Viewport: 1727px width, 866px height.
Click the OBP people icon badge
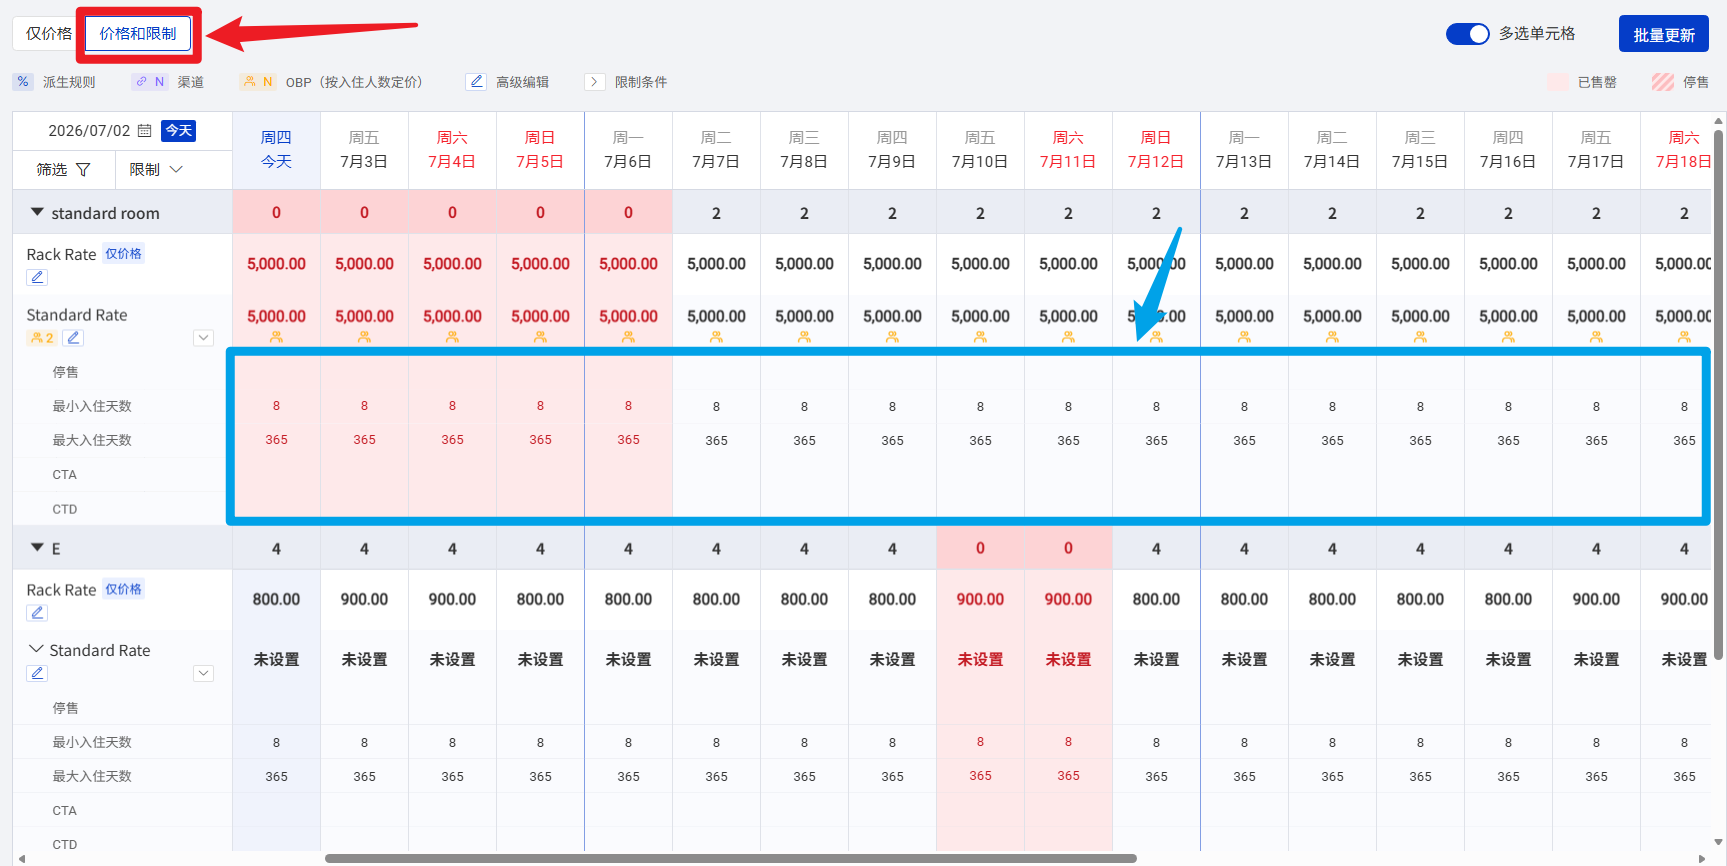click(258, 82)
